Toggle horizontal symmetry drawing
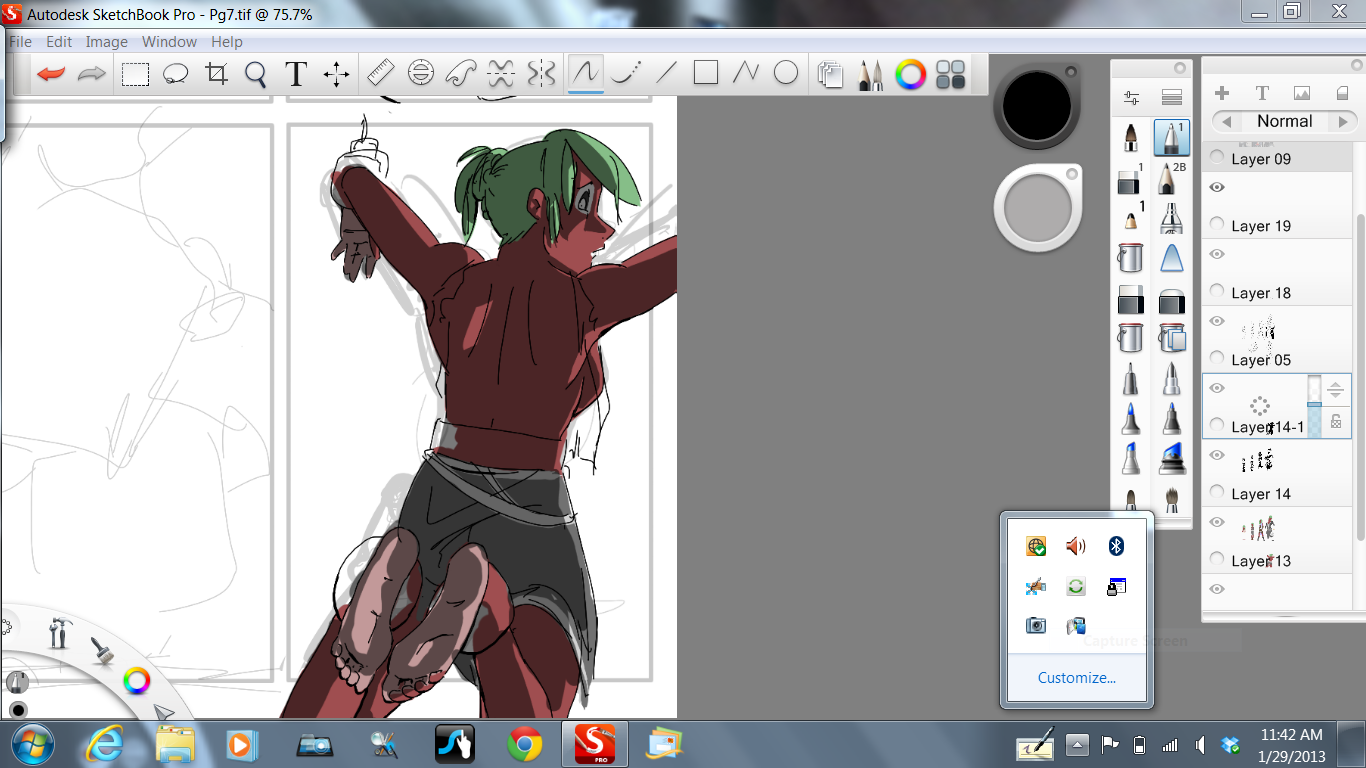The width and height of the screenshot is (1366, 768). 501,73
